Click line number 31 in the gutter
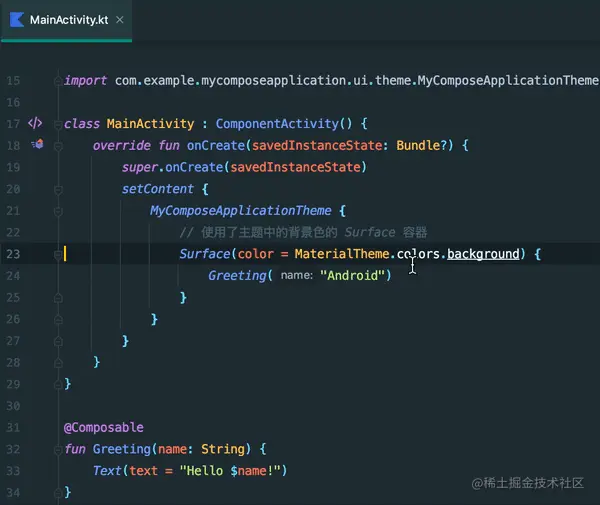This screenshot has height=505, width=600. coord(13,427)
